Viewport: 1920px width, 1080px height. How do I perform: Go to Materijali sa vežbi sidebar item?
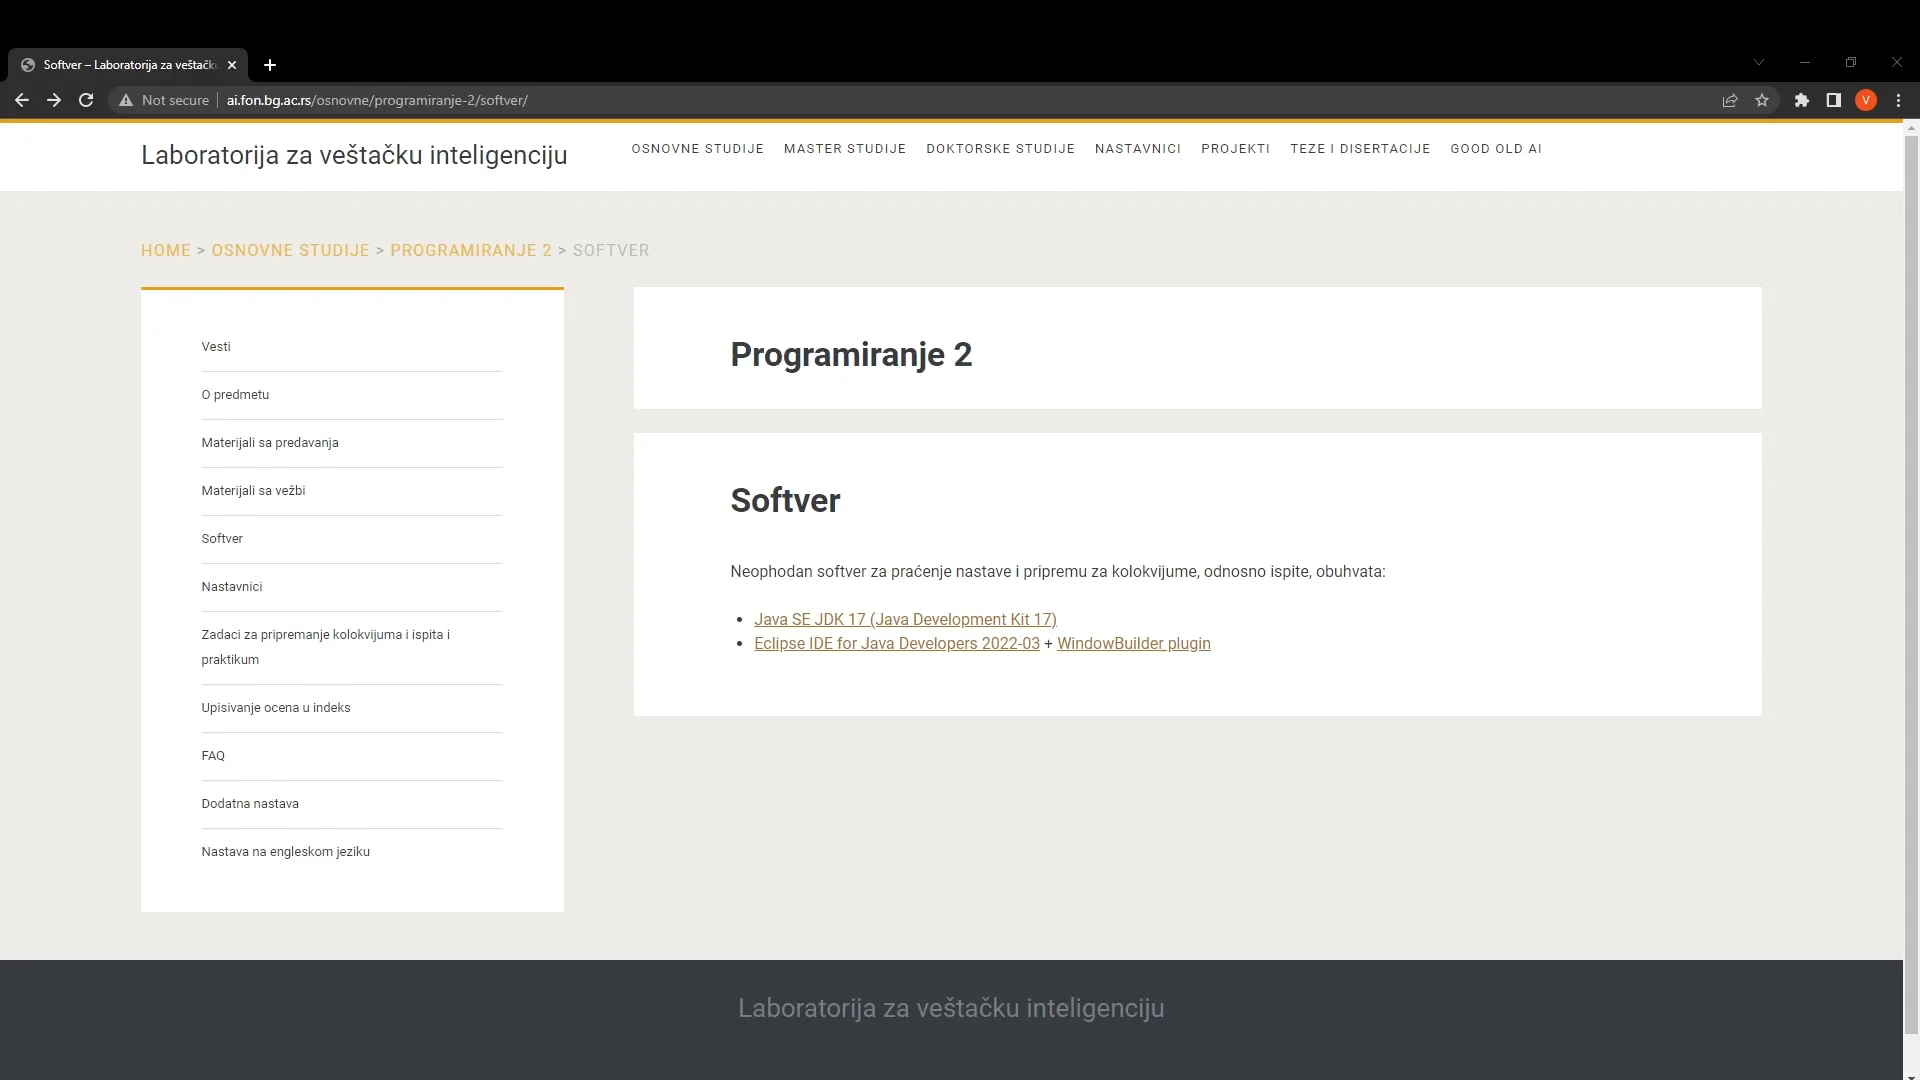(253, 491)
